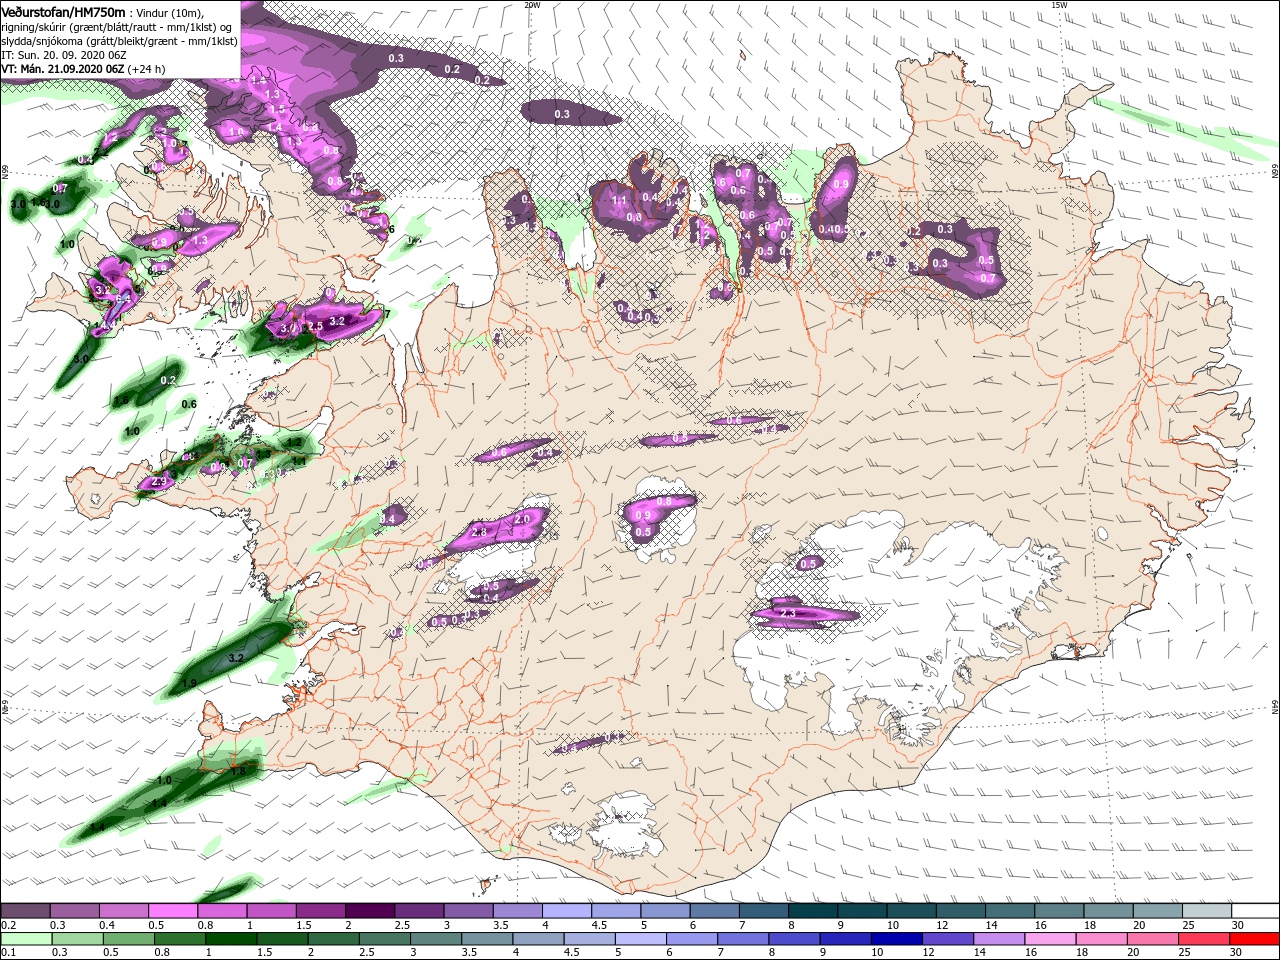Viewport: 1280px width, 960px height.
Task: Click the 'VT: Mán. 21.09.2020 06Z' valid time
Action: click(62, 69)
